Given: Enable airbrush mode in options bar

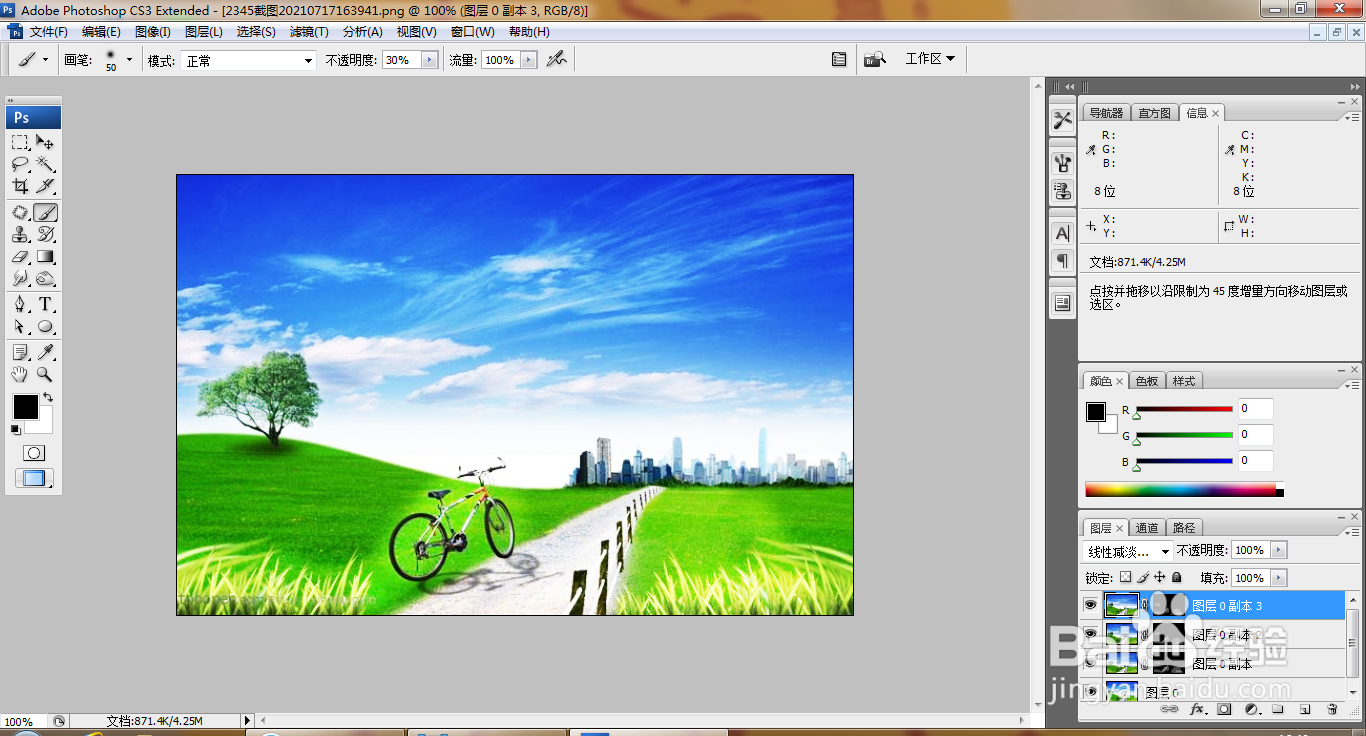Looking at the screenshot, I should click(x=557, y=60).
